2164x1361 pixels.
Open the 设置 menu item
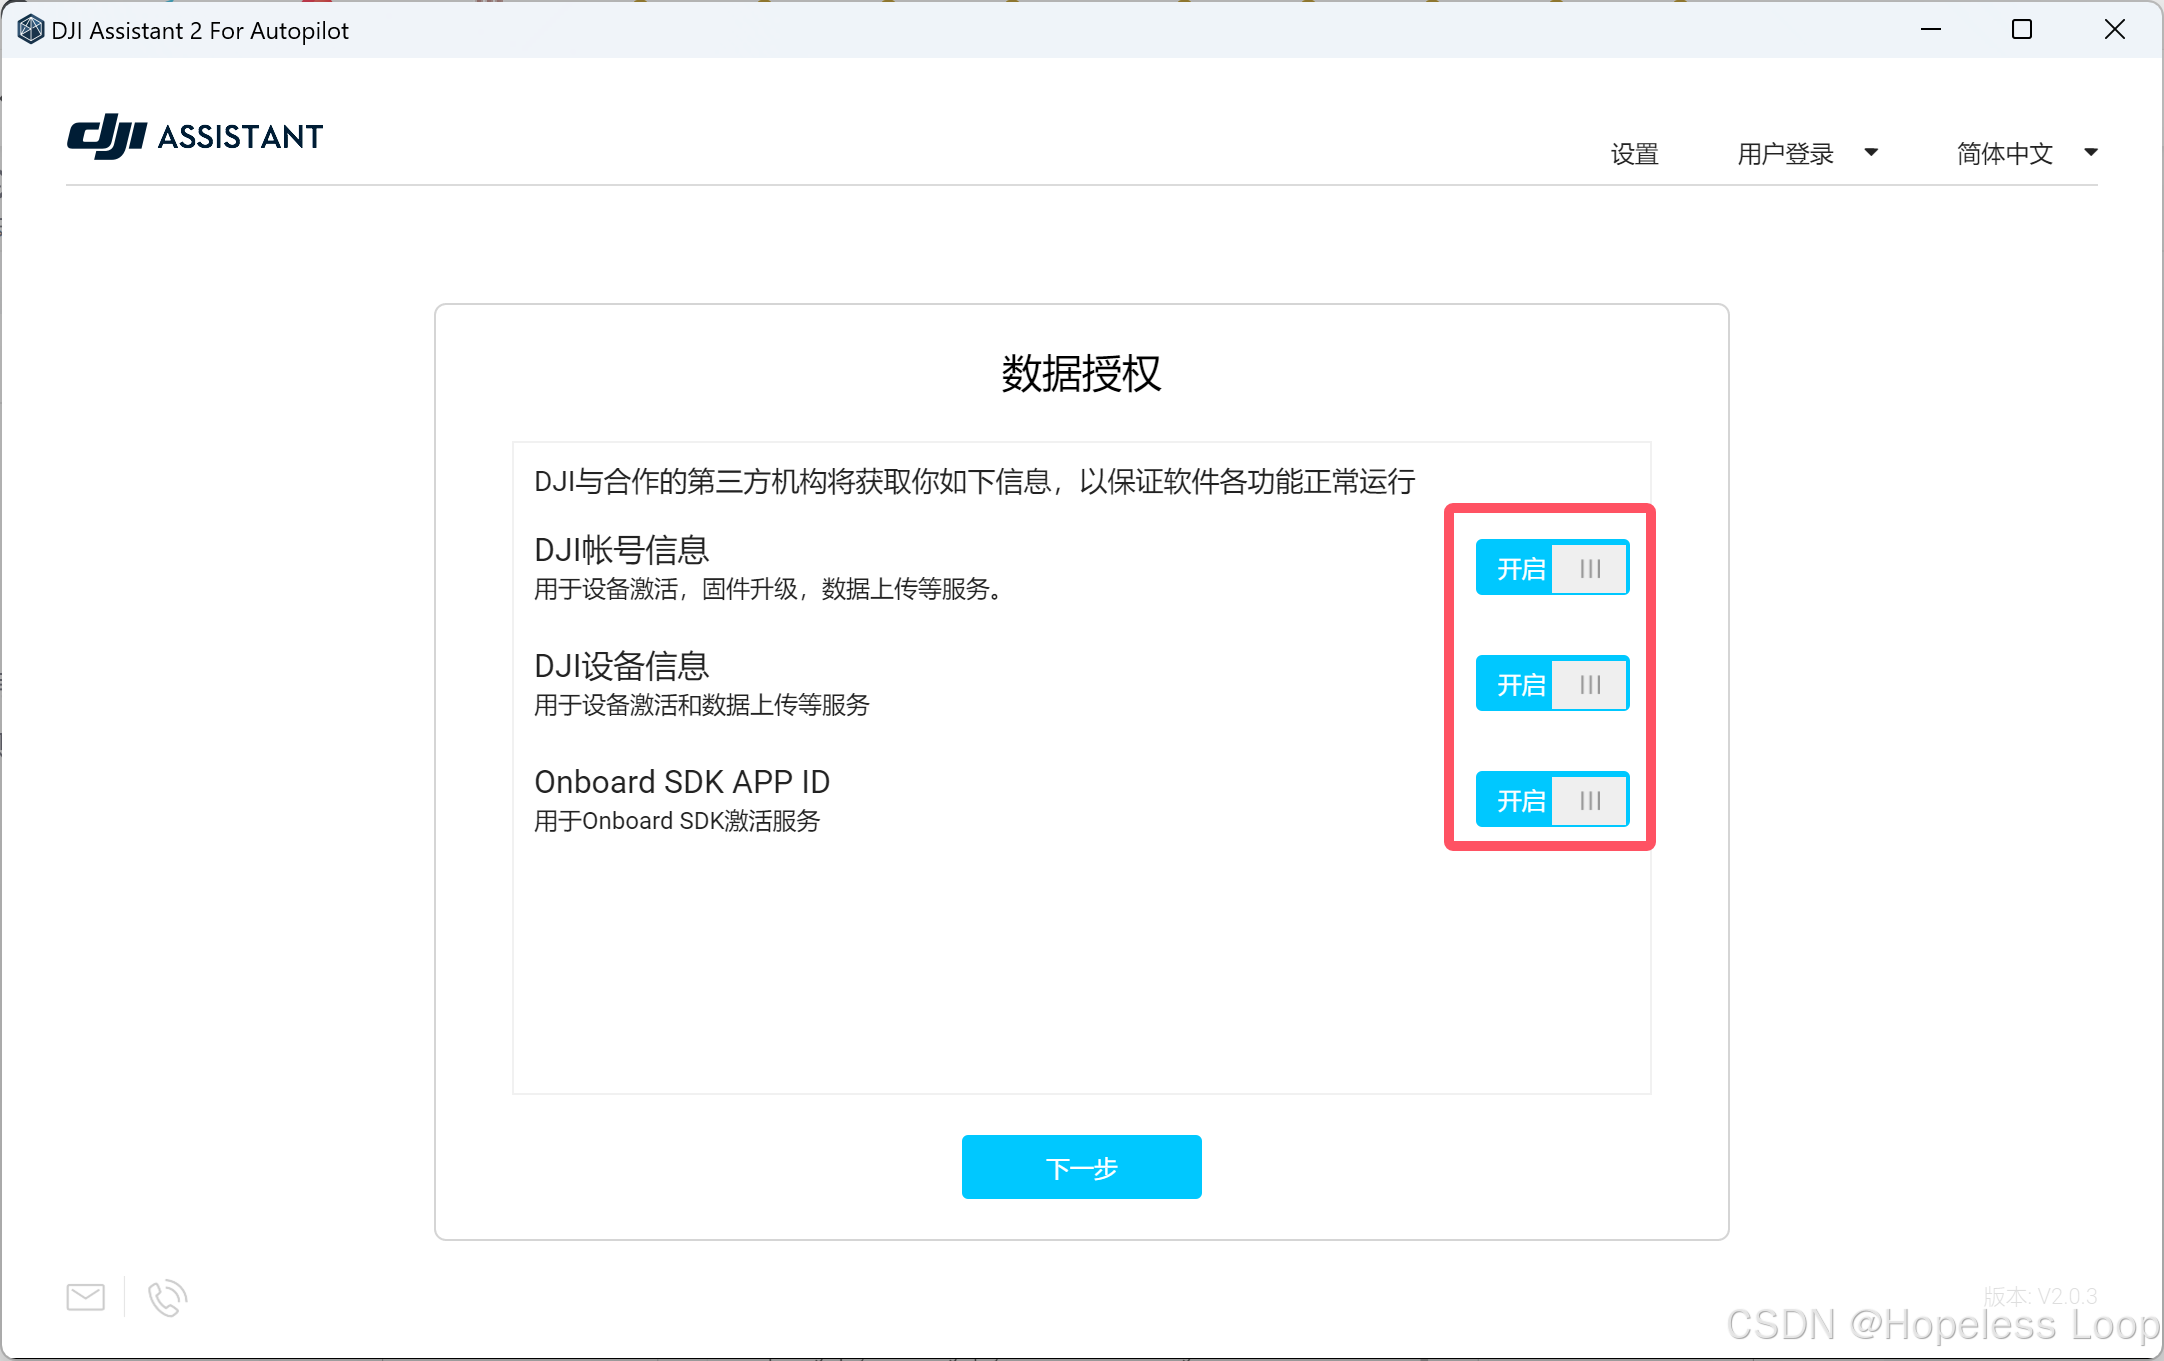pos(1634,154)
